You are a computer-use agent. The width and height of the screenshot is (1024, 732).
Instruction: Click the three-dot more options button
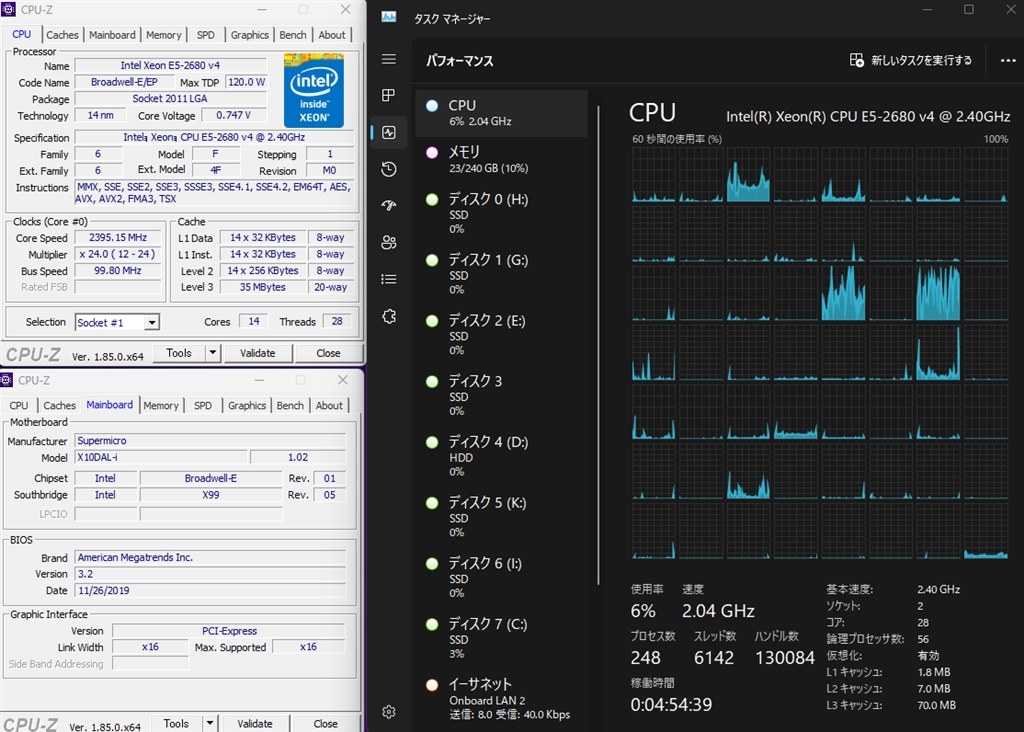[1008, 61]
